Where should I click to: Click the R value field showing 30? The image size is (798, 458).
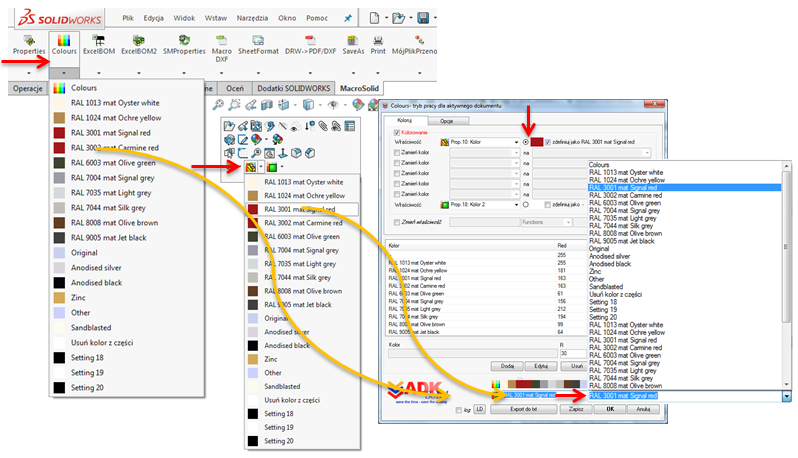[x=573, y=353]
